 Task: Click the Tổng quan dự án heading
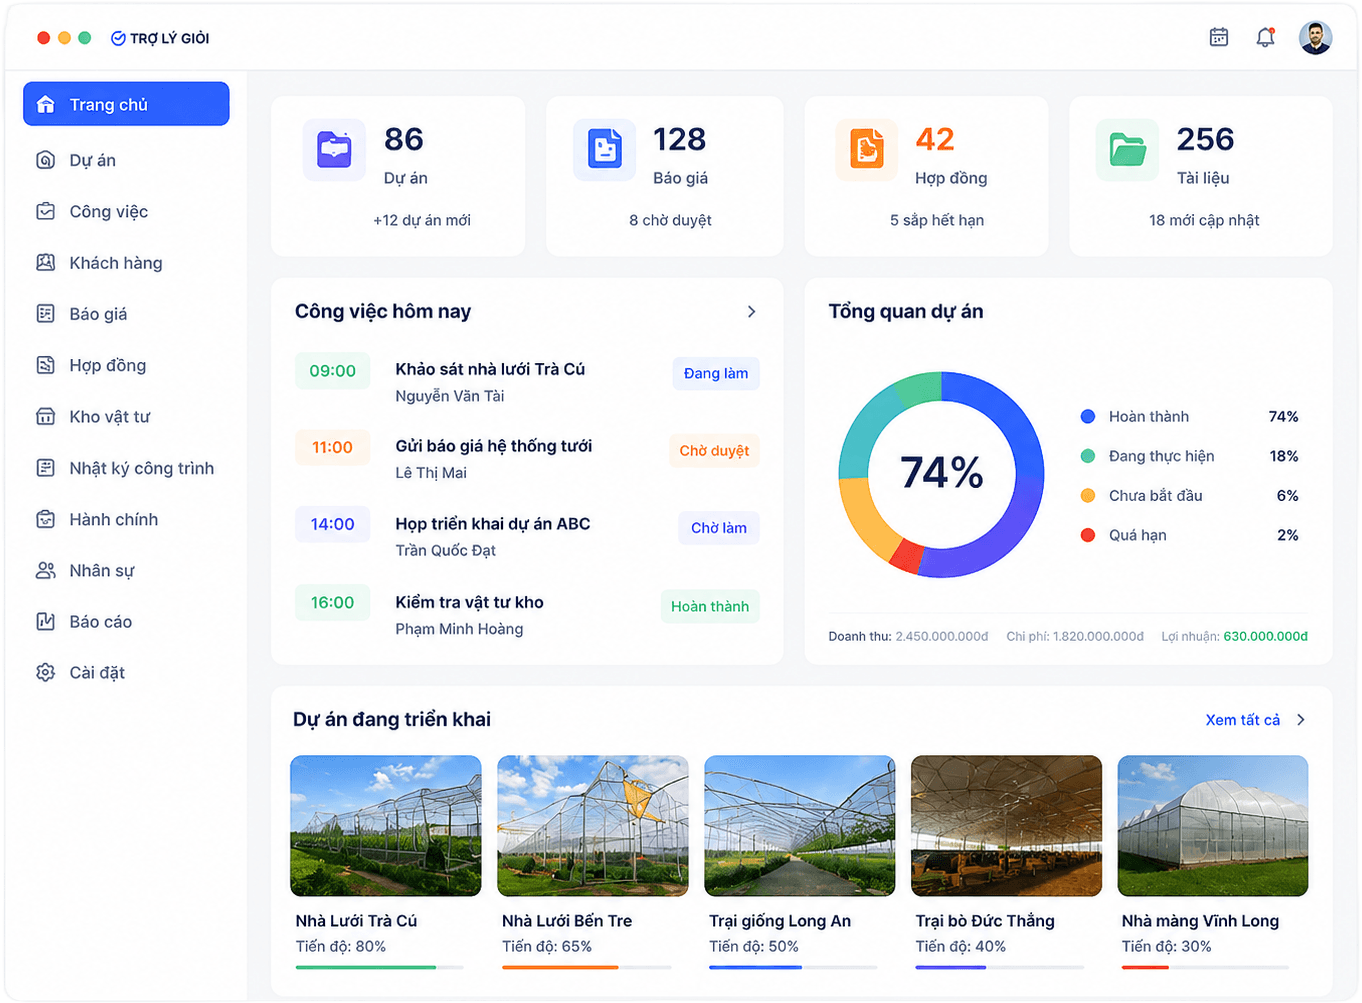[x=906, y=312]
